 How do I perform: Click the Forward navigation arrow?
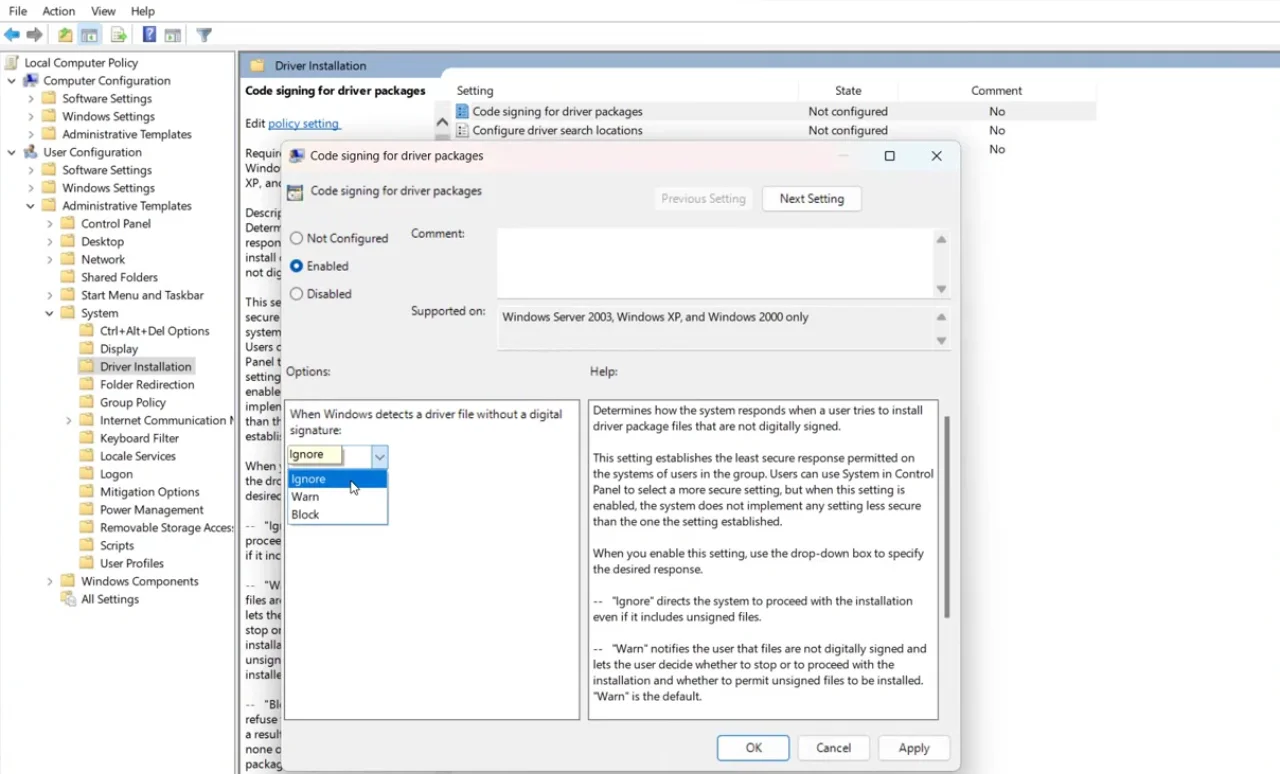coord(35,34)
